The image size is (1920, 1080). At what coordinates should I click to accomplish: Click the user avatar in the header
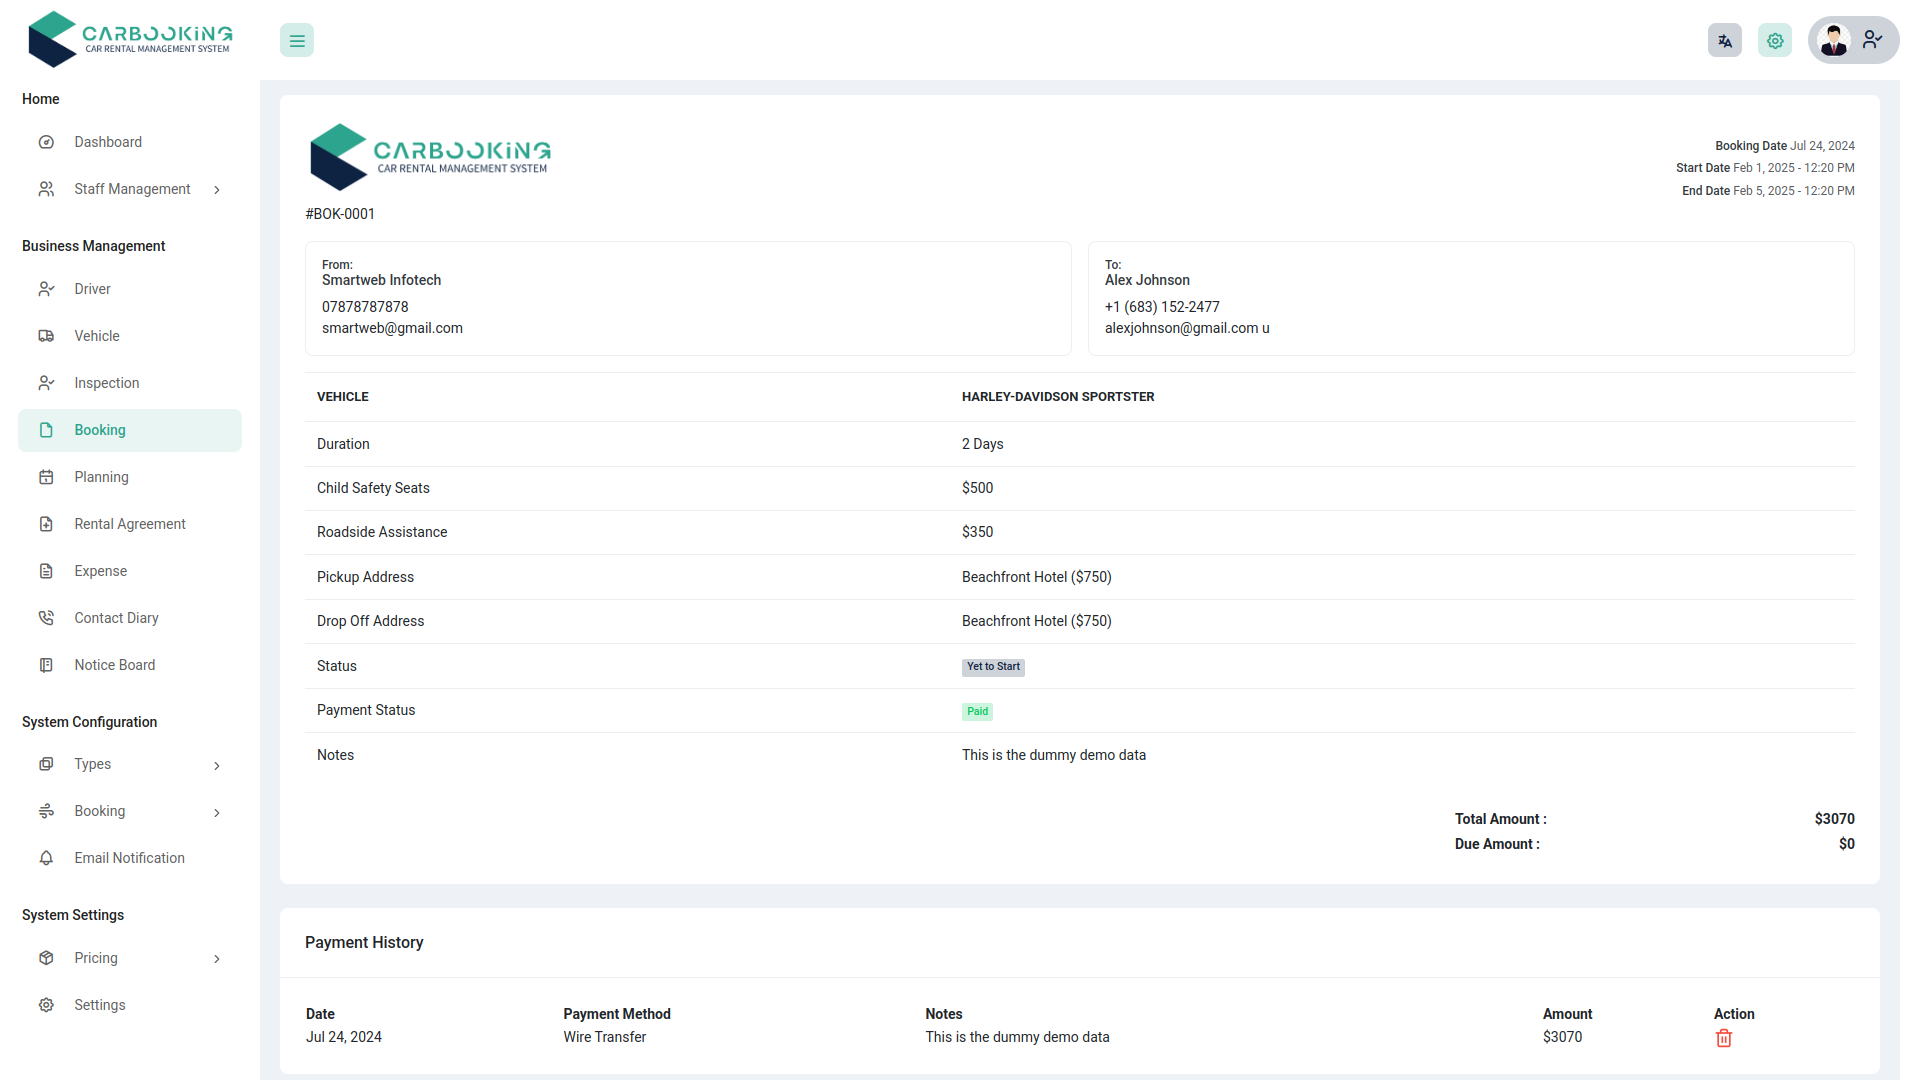(x=1834, y=40)
